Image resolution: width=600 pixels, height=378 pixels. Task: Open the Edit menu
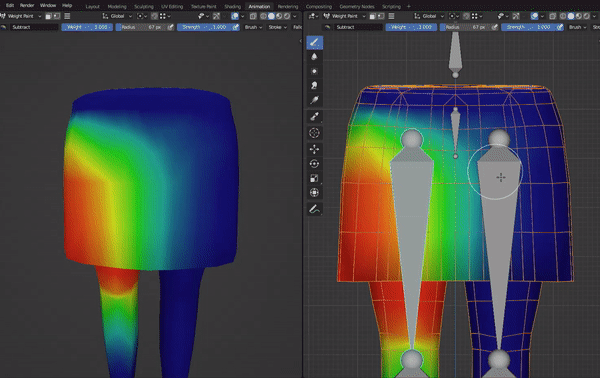[10, 5]
